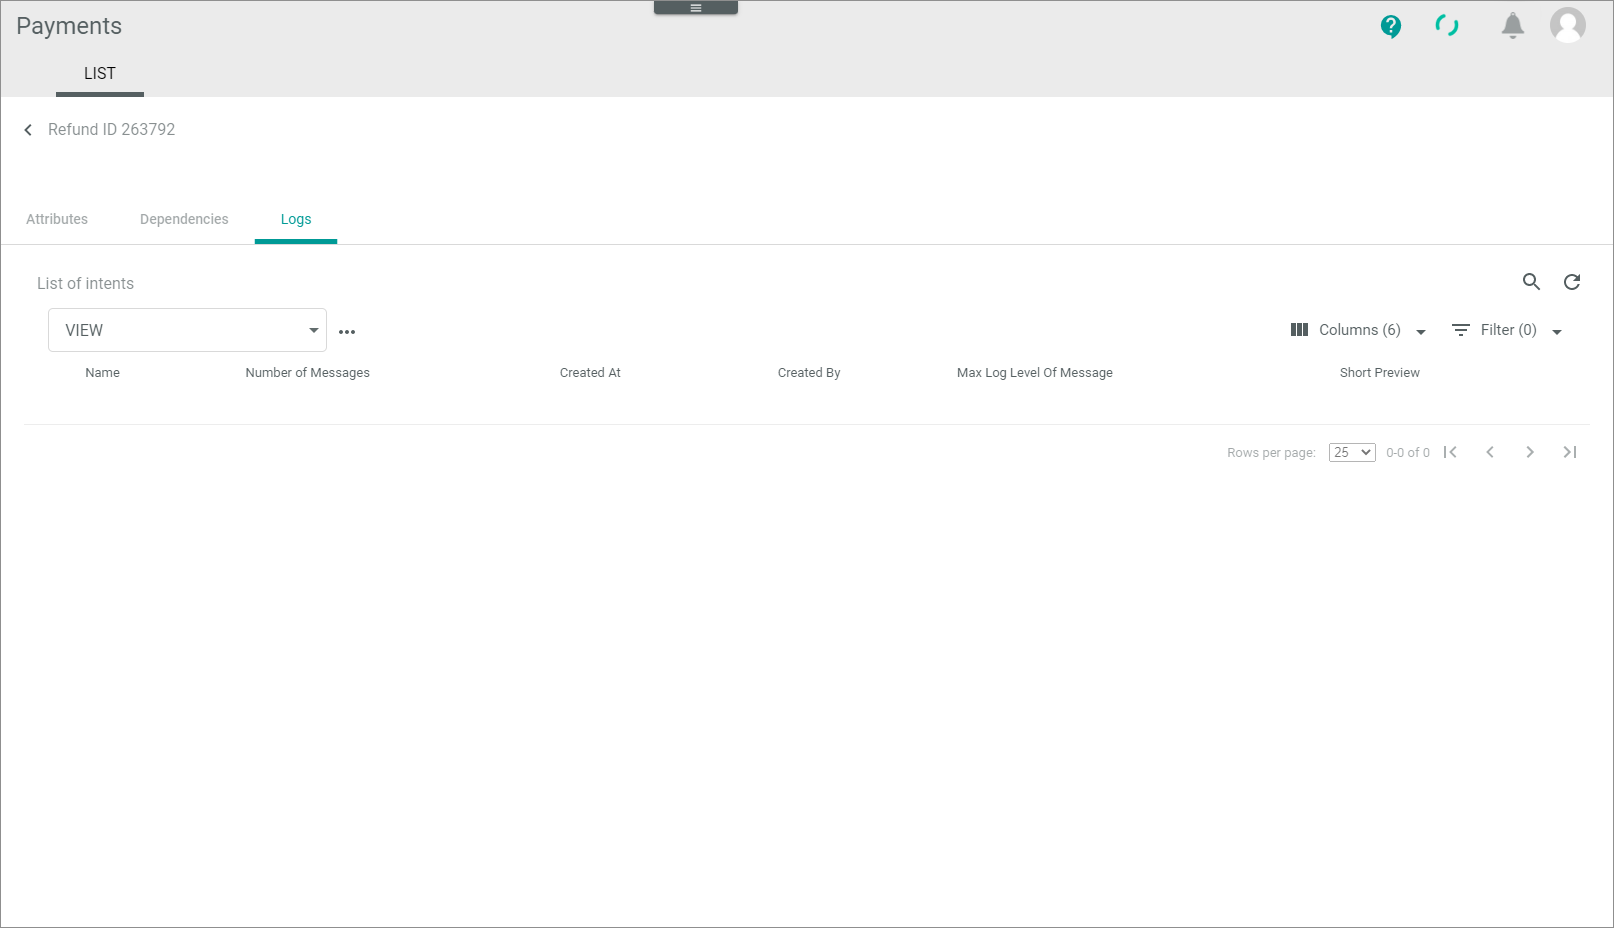The width and height of the screenshot is (1614, 928).
Task: Change rows per page selector
Action: pos(1351,452)
